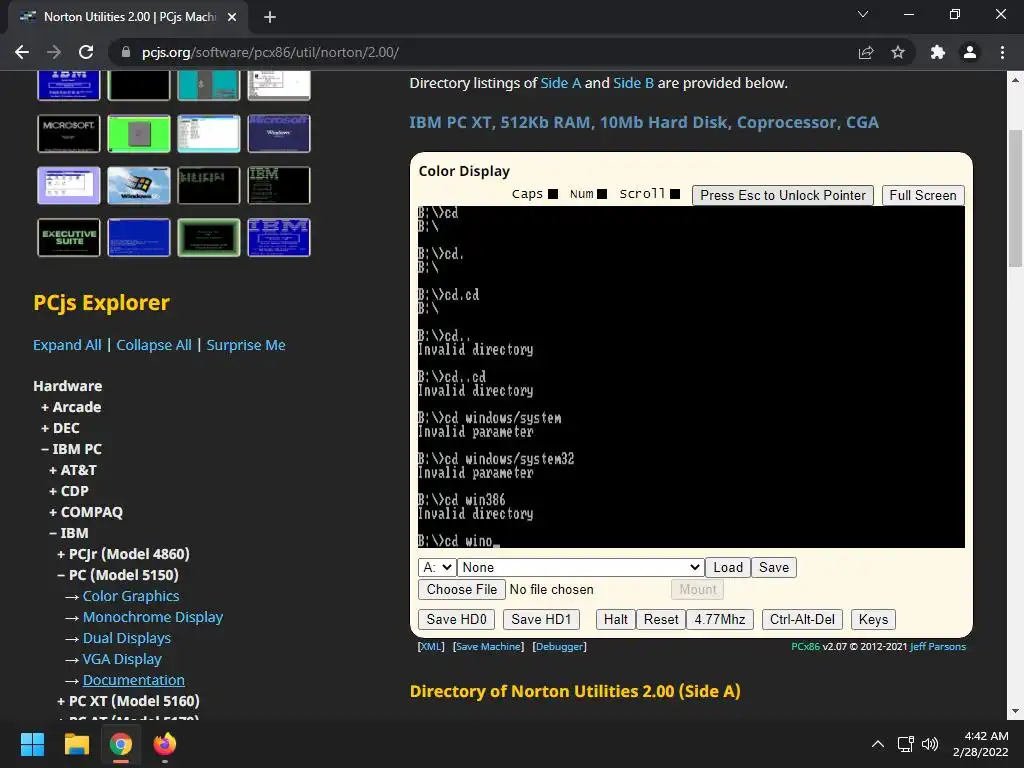Open the clock and date panel
This screenshot has height=768, width=1024.
[x=980, y=744]
